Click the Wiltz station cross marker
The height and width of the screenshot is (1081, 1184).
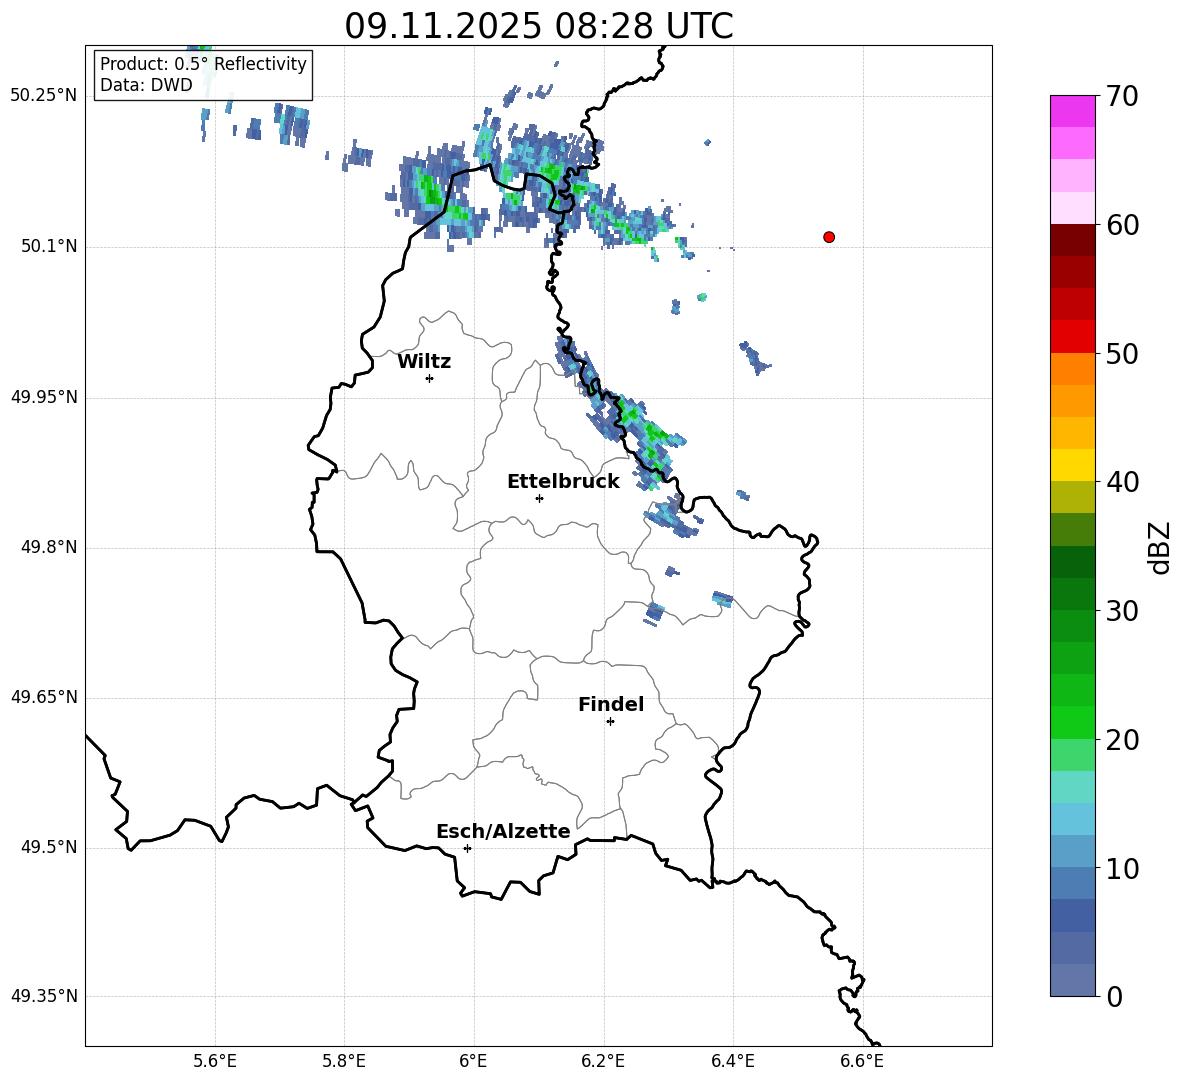[430, 378]
